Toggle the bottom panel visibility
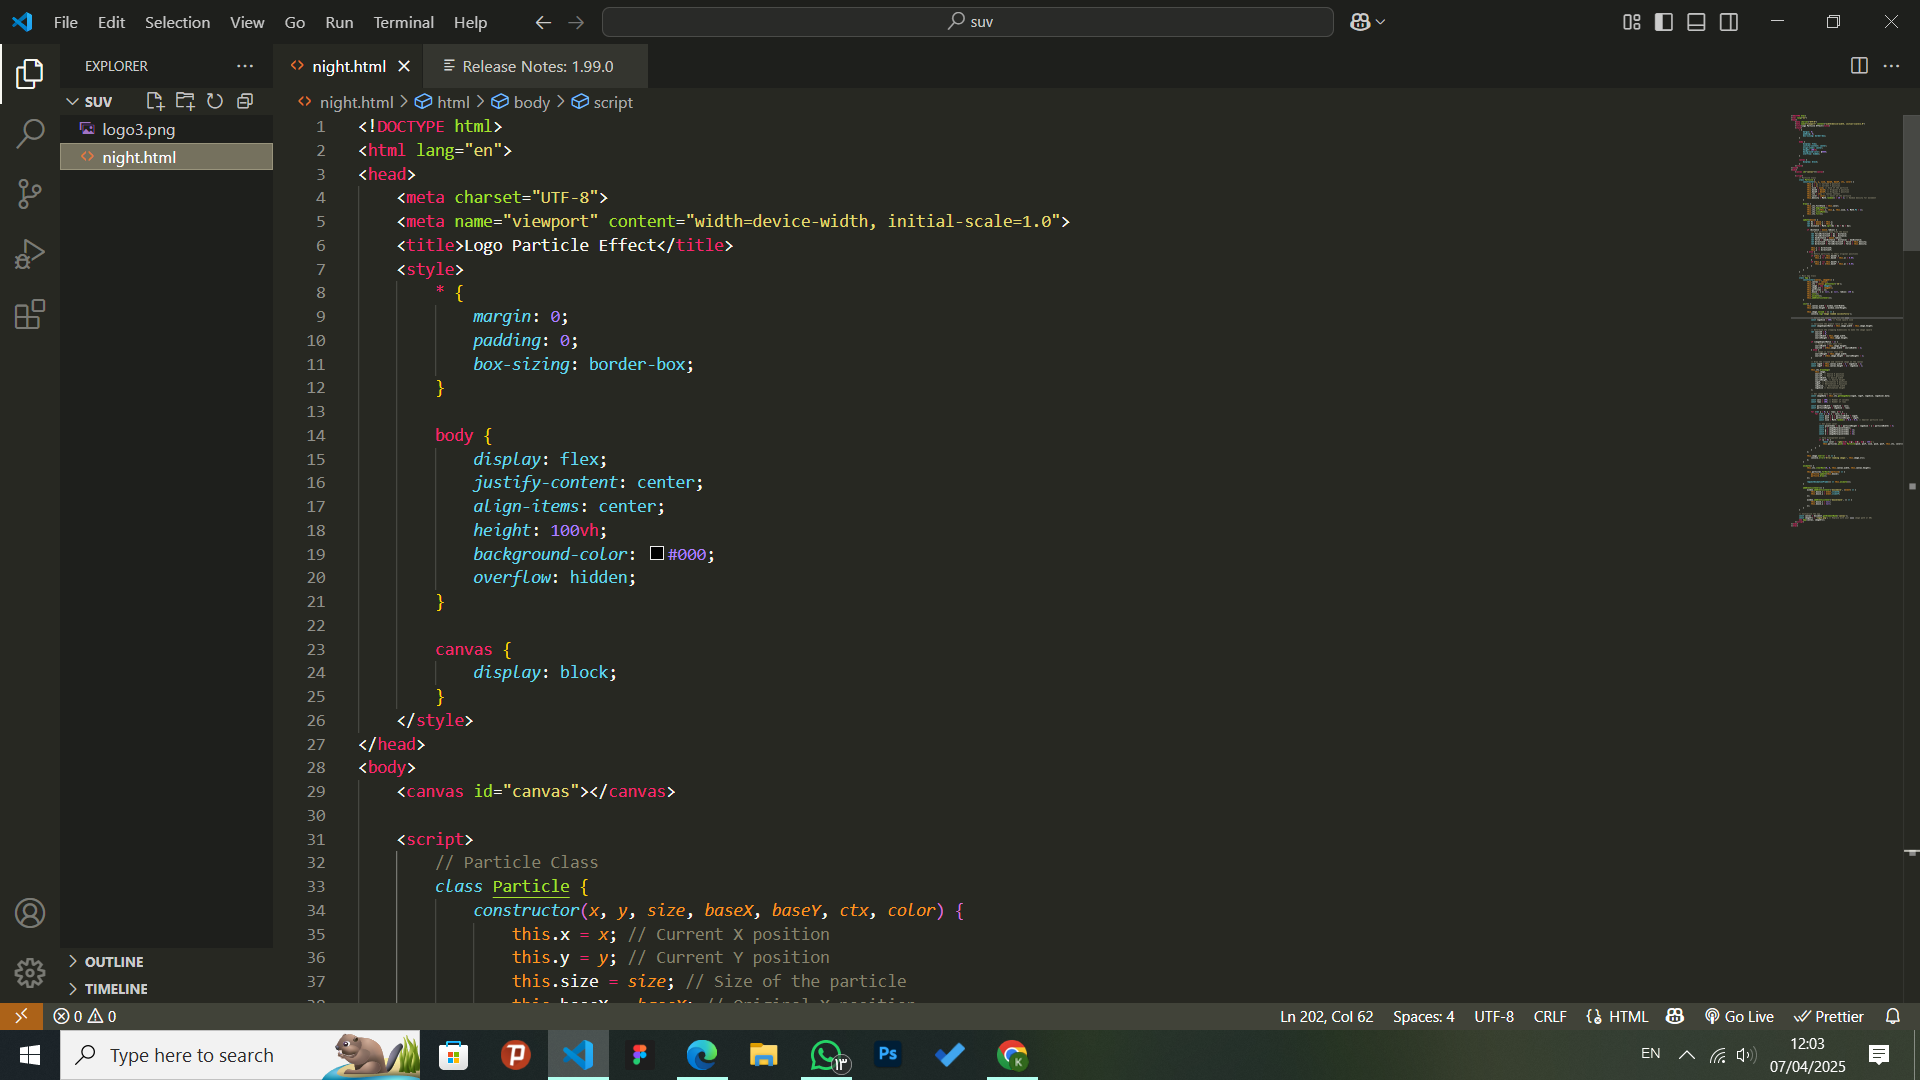The image size is (1920, 1080). pos(1696,22)
